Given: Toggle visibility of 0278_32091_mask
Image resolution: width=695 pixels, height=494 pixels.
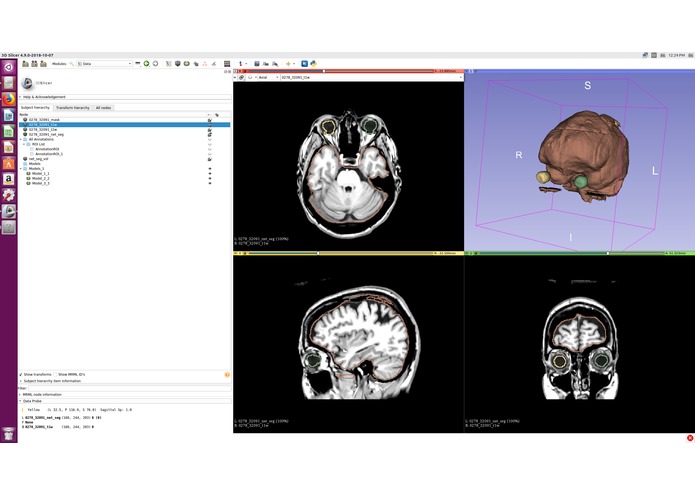Looking at the screenshot, I should coord(210,120).
